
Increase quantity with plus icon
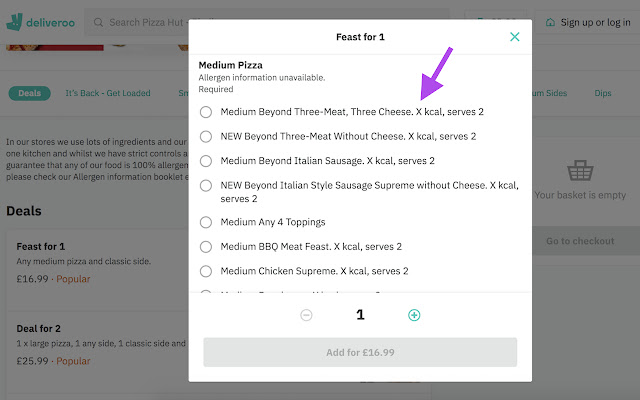click(414, 315)
